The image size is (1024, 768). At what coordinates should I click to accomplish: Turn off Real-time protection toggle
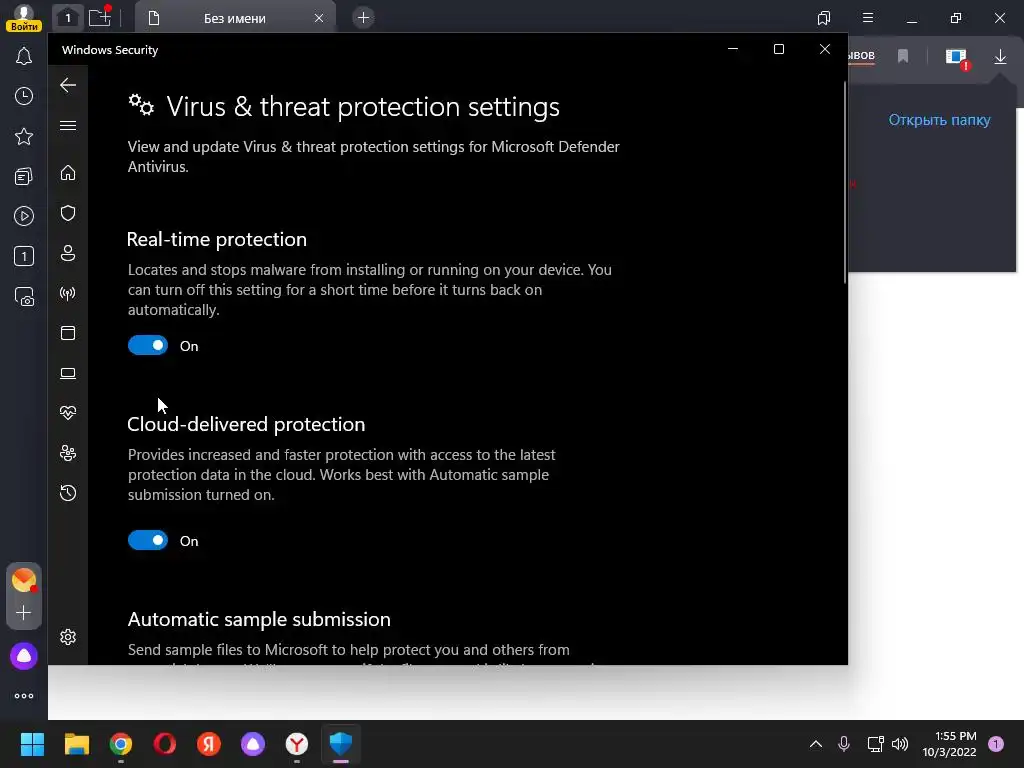click(148, 345)
